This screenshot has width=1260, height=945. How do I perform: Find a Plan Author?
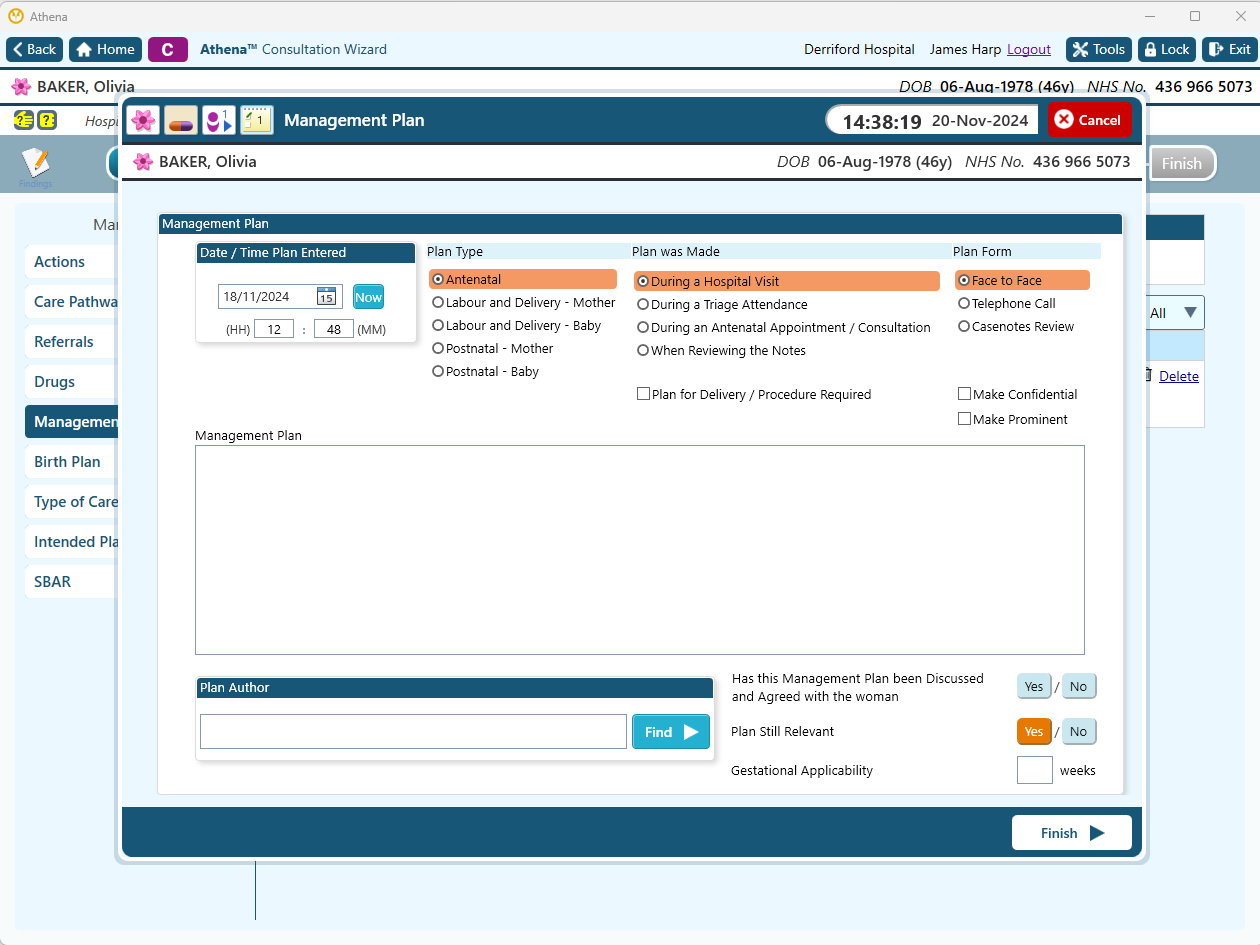coord(671,732)
